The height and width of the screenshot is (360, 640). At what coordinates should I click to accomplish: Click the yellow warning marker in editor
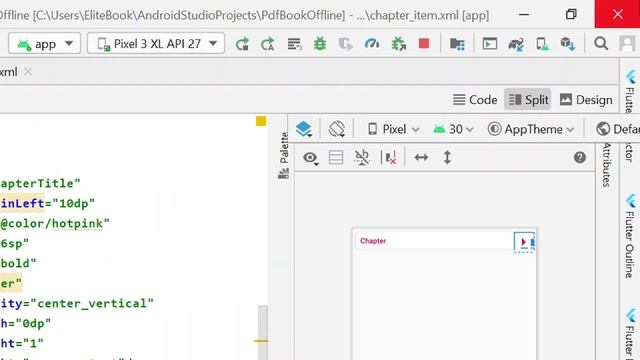pos(261,121)
